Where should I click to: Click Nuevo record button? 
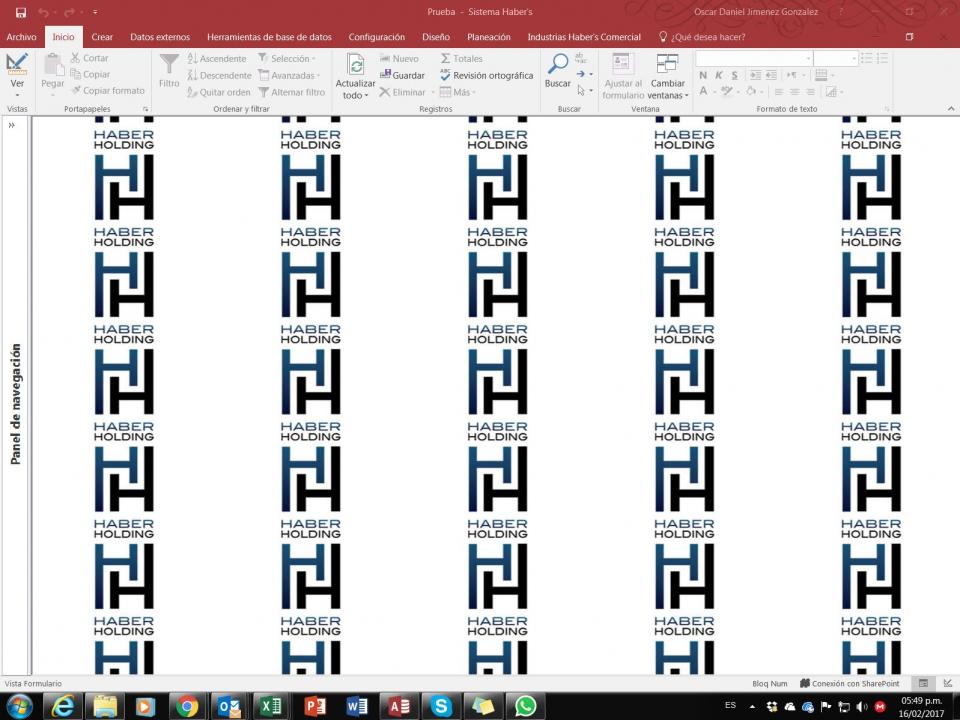399,59
